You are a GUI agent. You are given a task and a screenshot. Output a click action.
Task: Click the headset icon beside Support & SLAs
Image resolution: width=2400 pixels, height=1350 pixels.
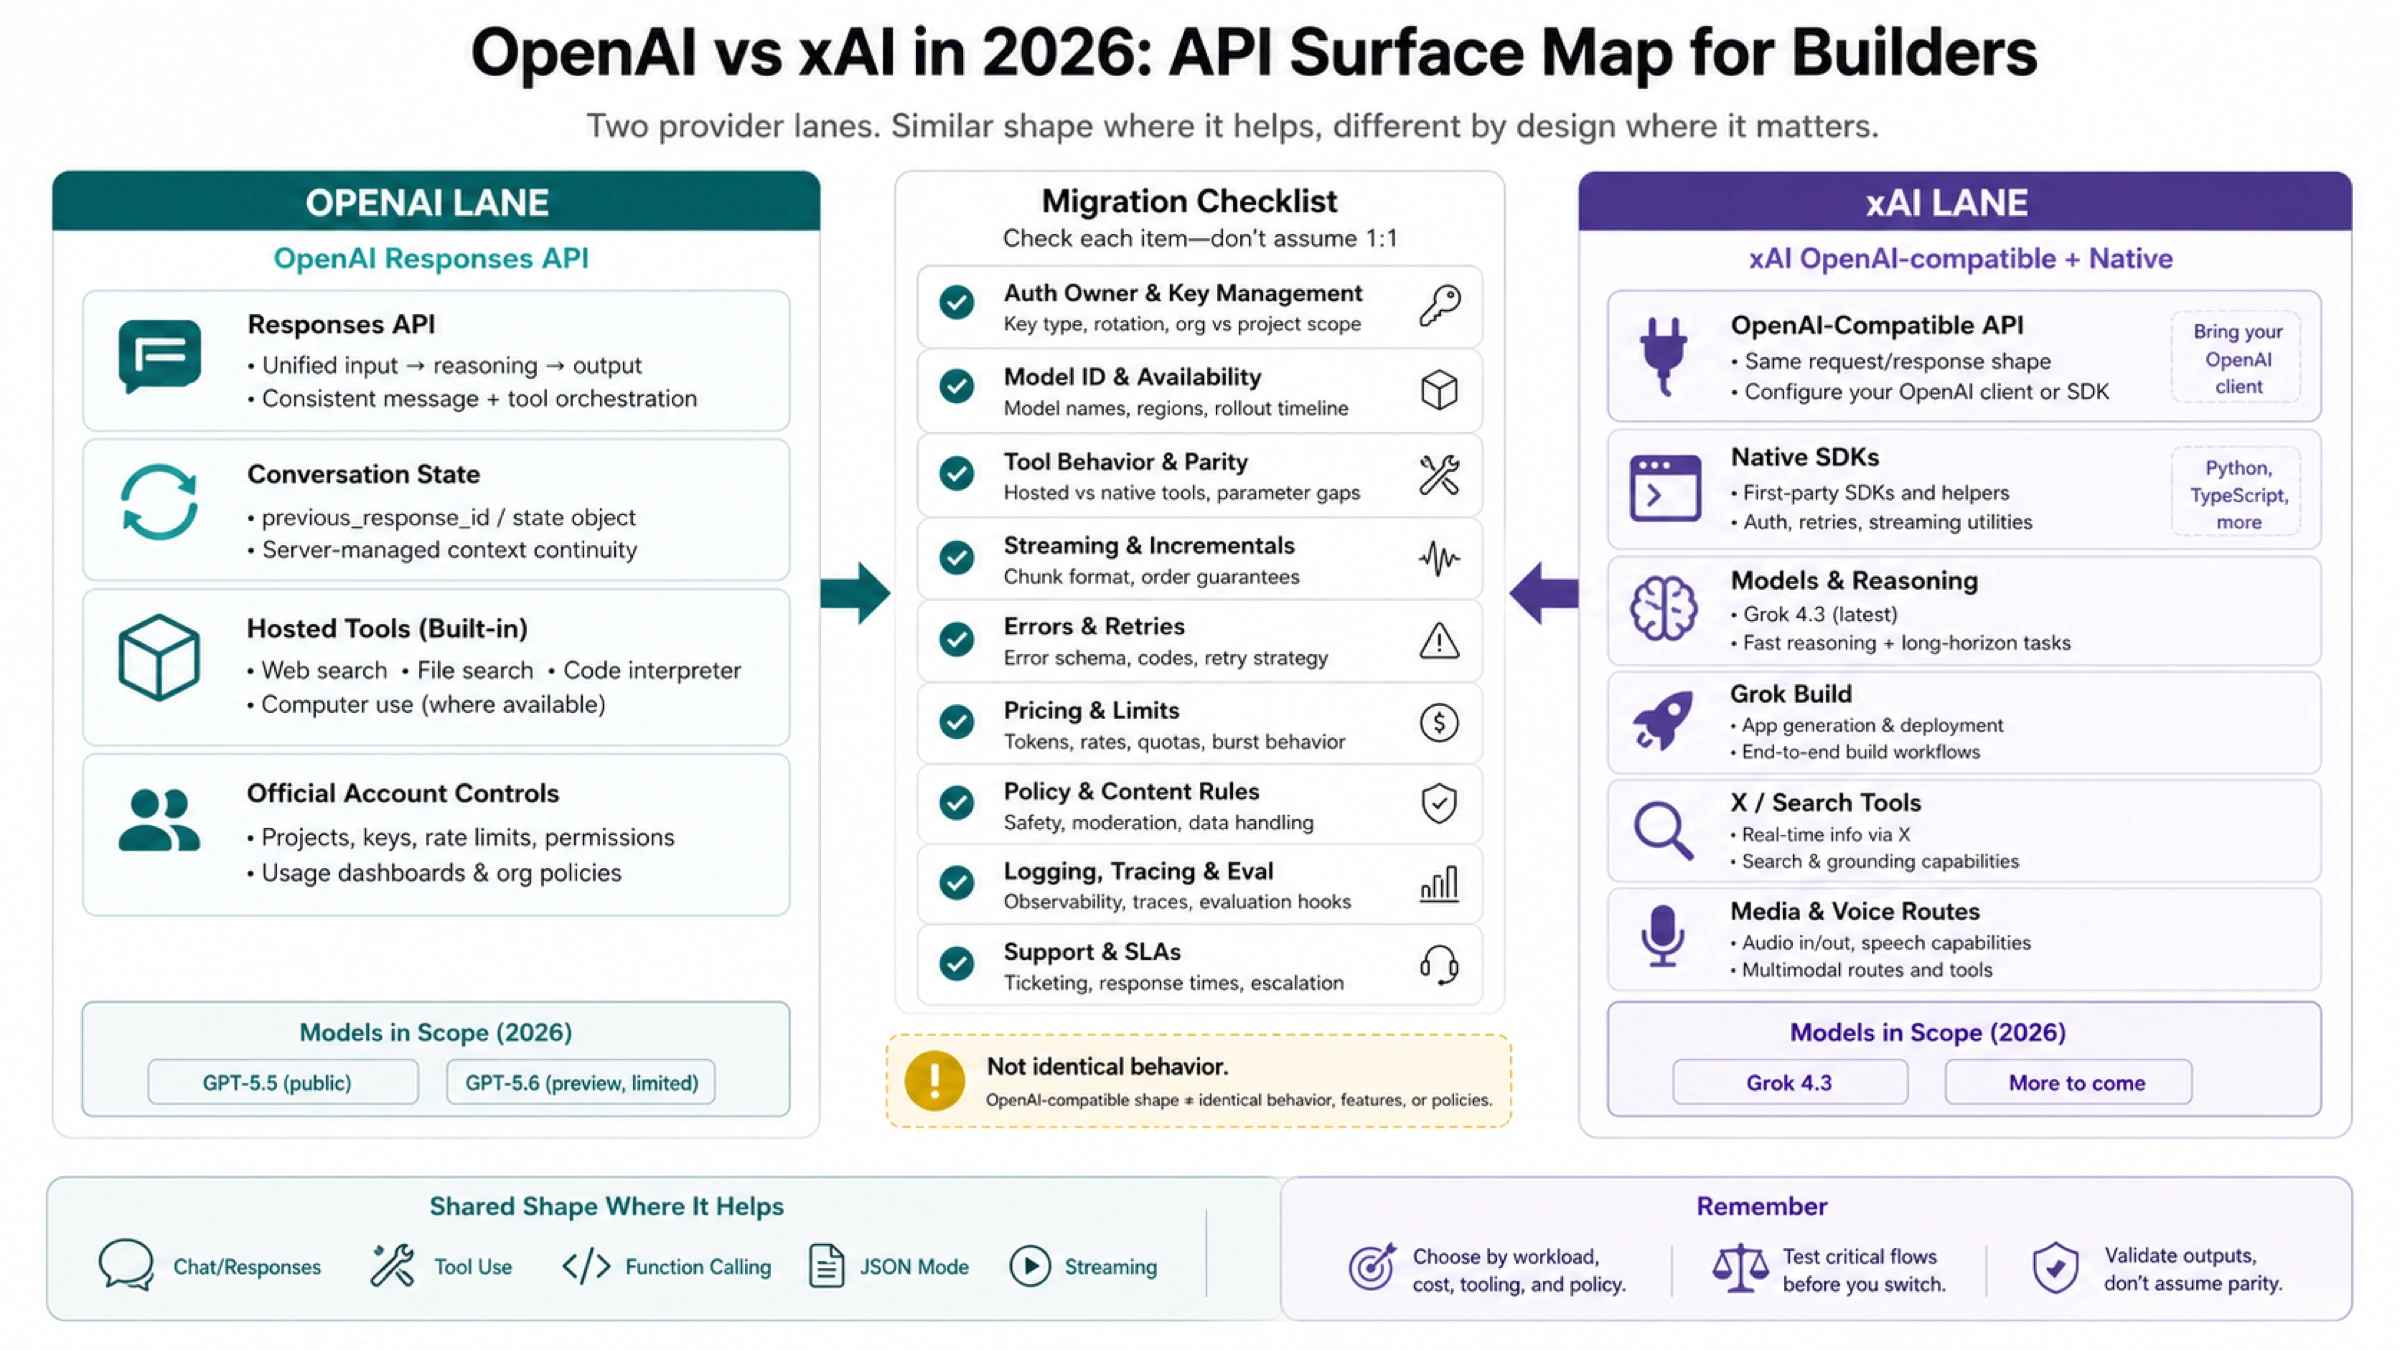click(x=1439, y=966)
